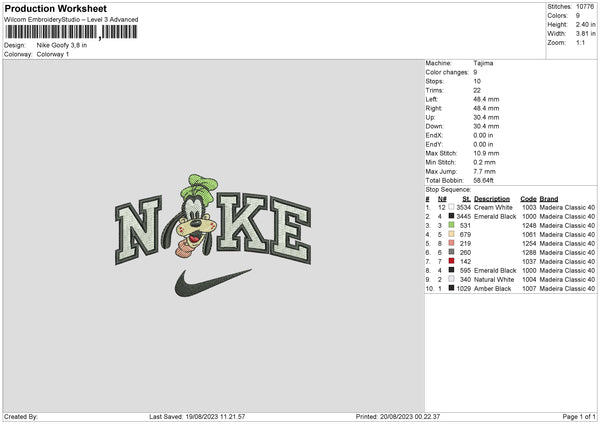Click the Printed 20/08/2023 timestamp
Screen dimensions: 600x424
(398, 416)
